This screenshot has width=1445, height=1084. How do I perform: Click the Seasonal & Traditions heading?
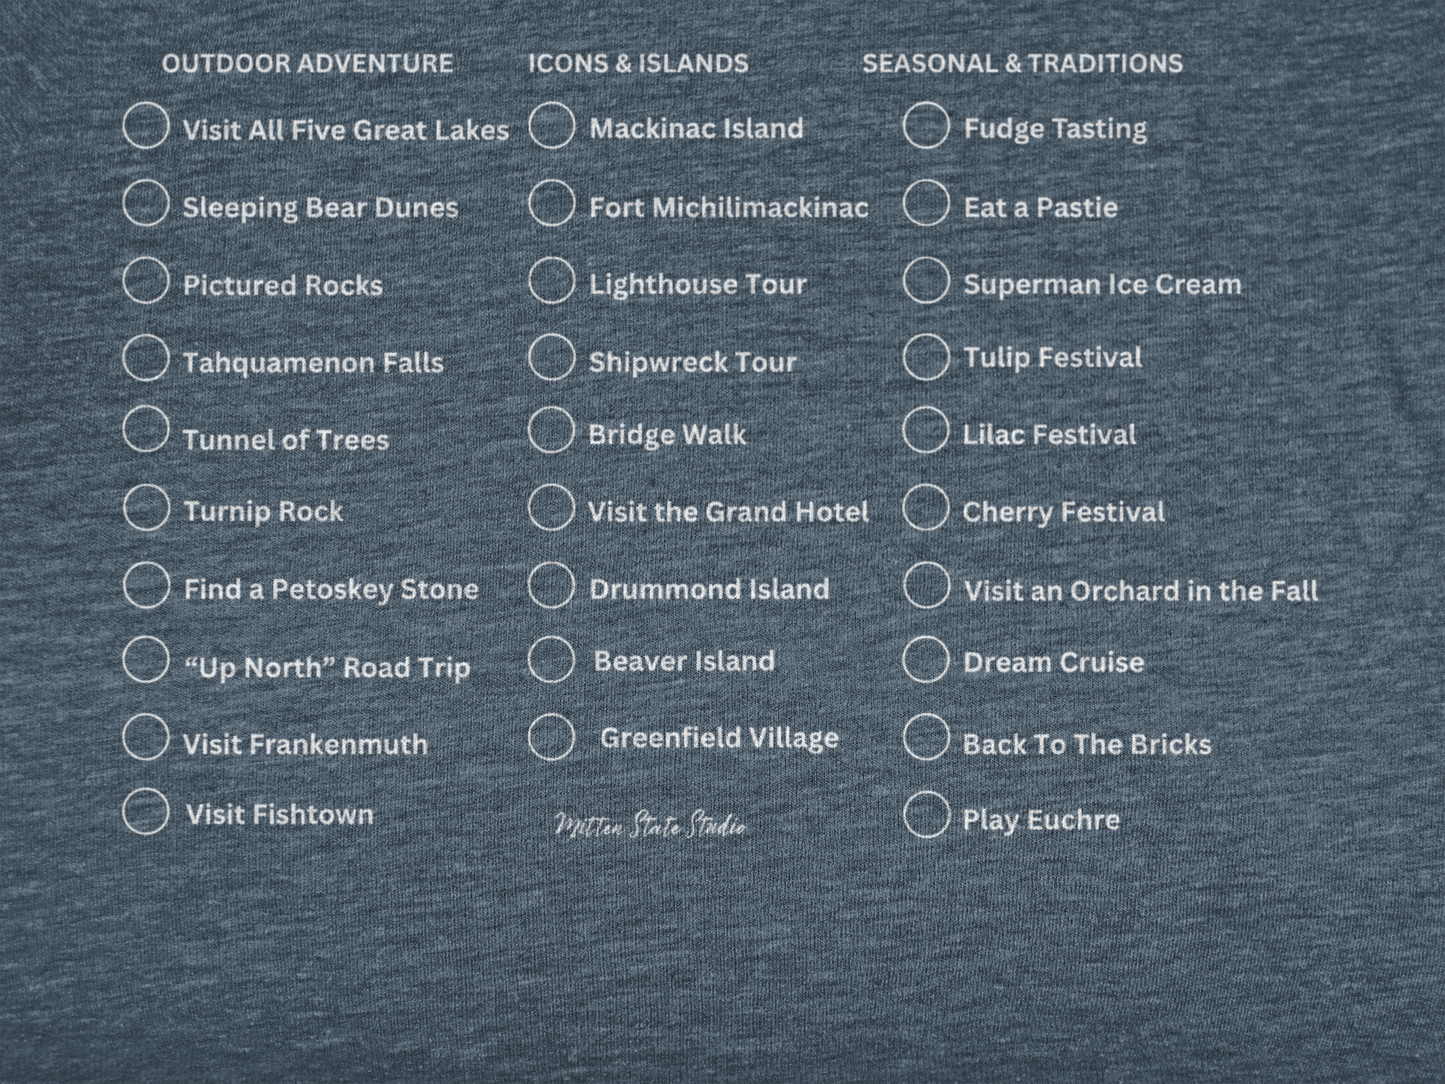1022,64
